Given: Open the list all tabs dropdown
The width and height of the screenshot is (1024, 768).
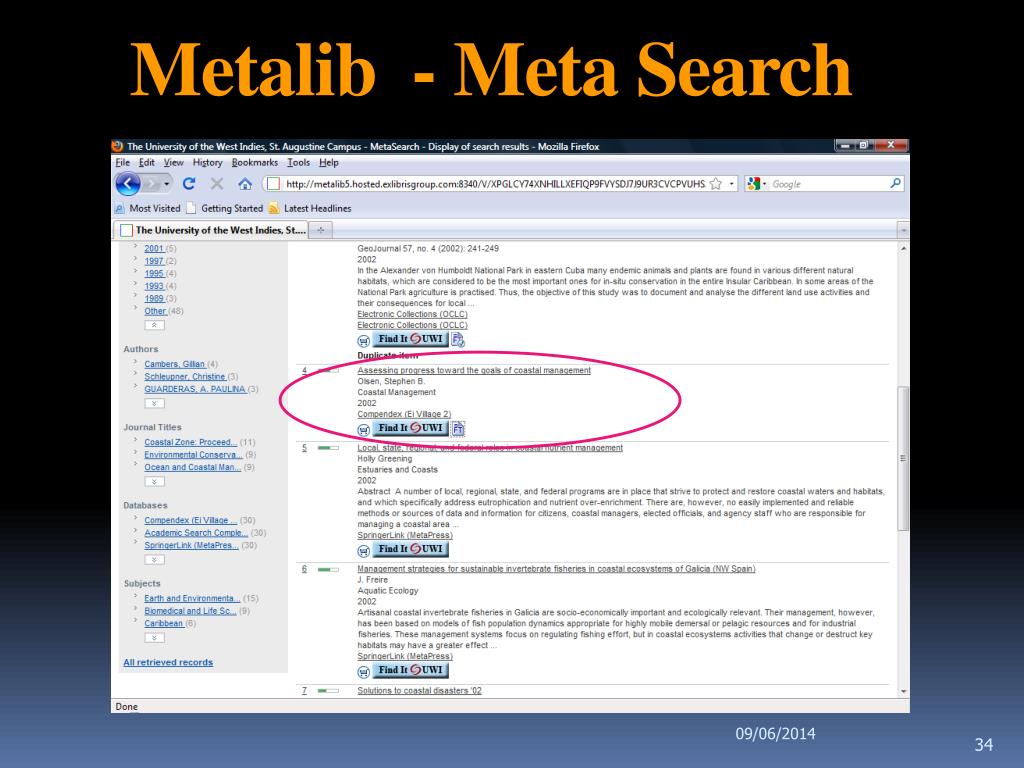Looking at the screenshot, I should tap(903, 230).
